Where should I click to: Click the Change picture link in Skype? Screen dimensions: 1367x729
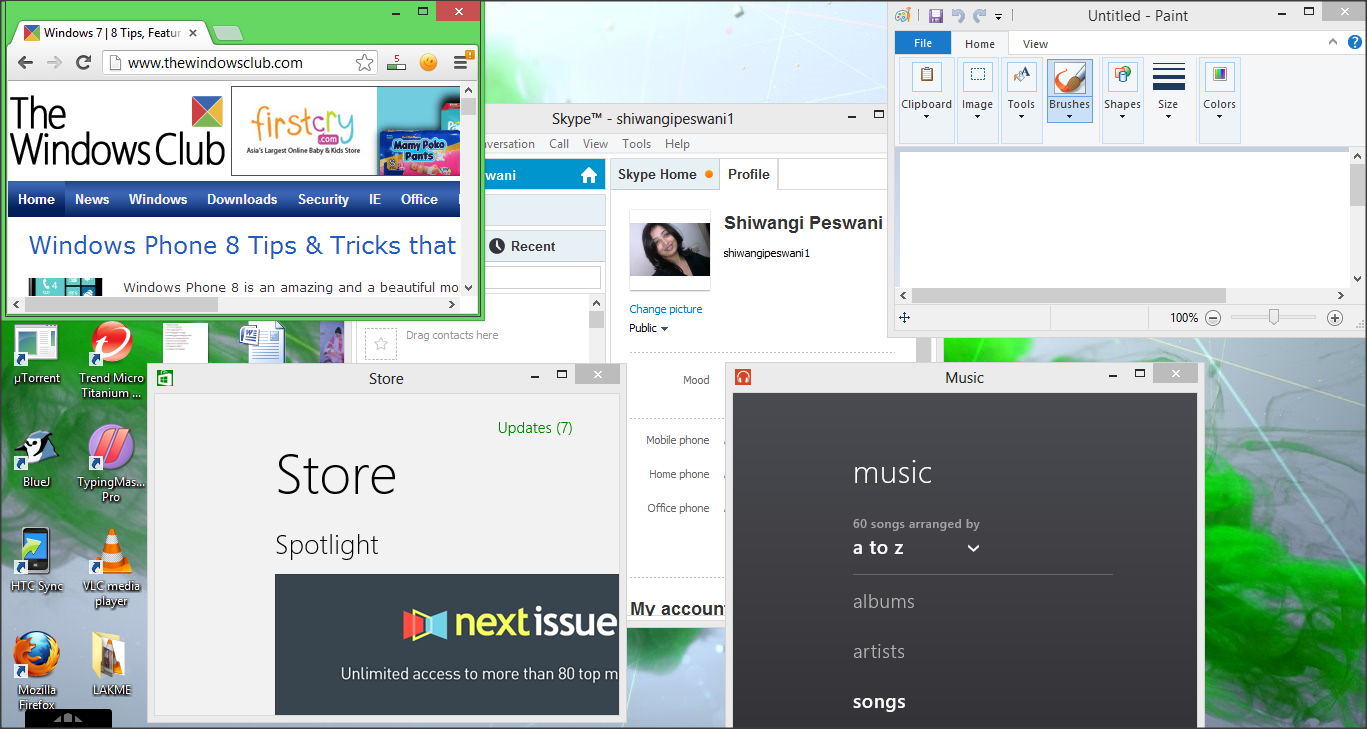(x=666, y=309)
